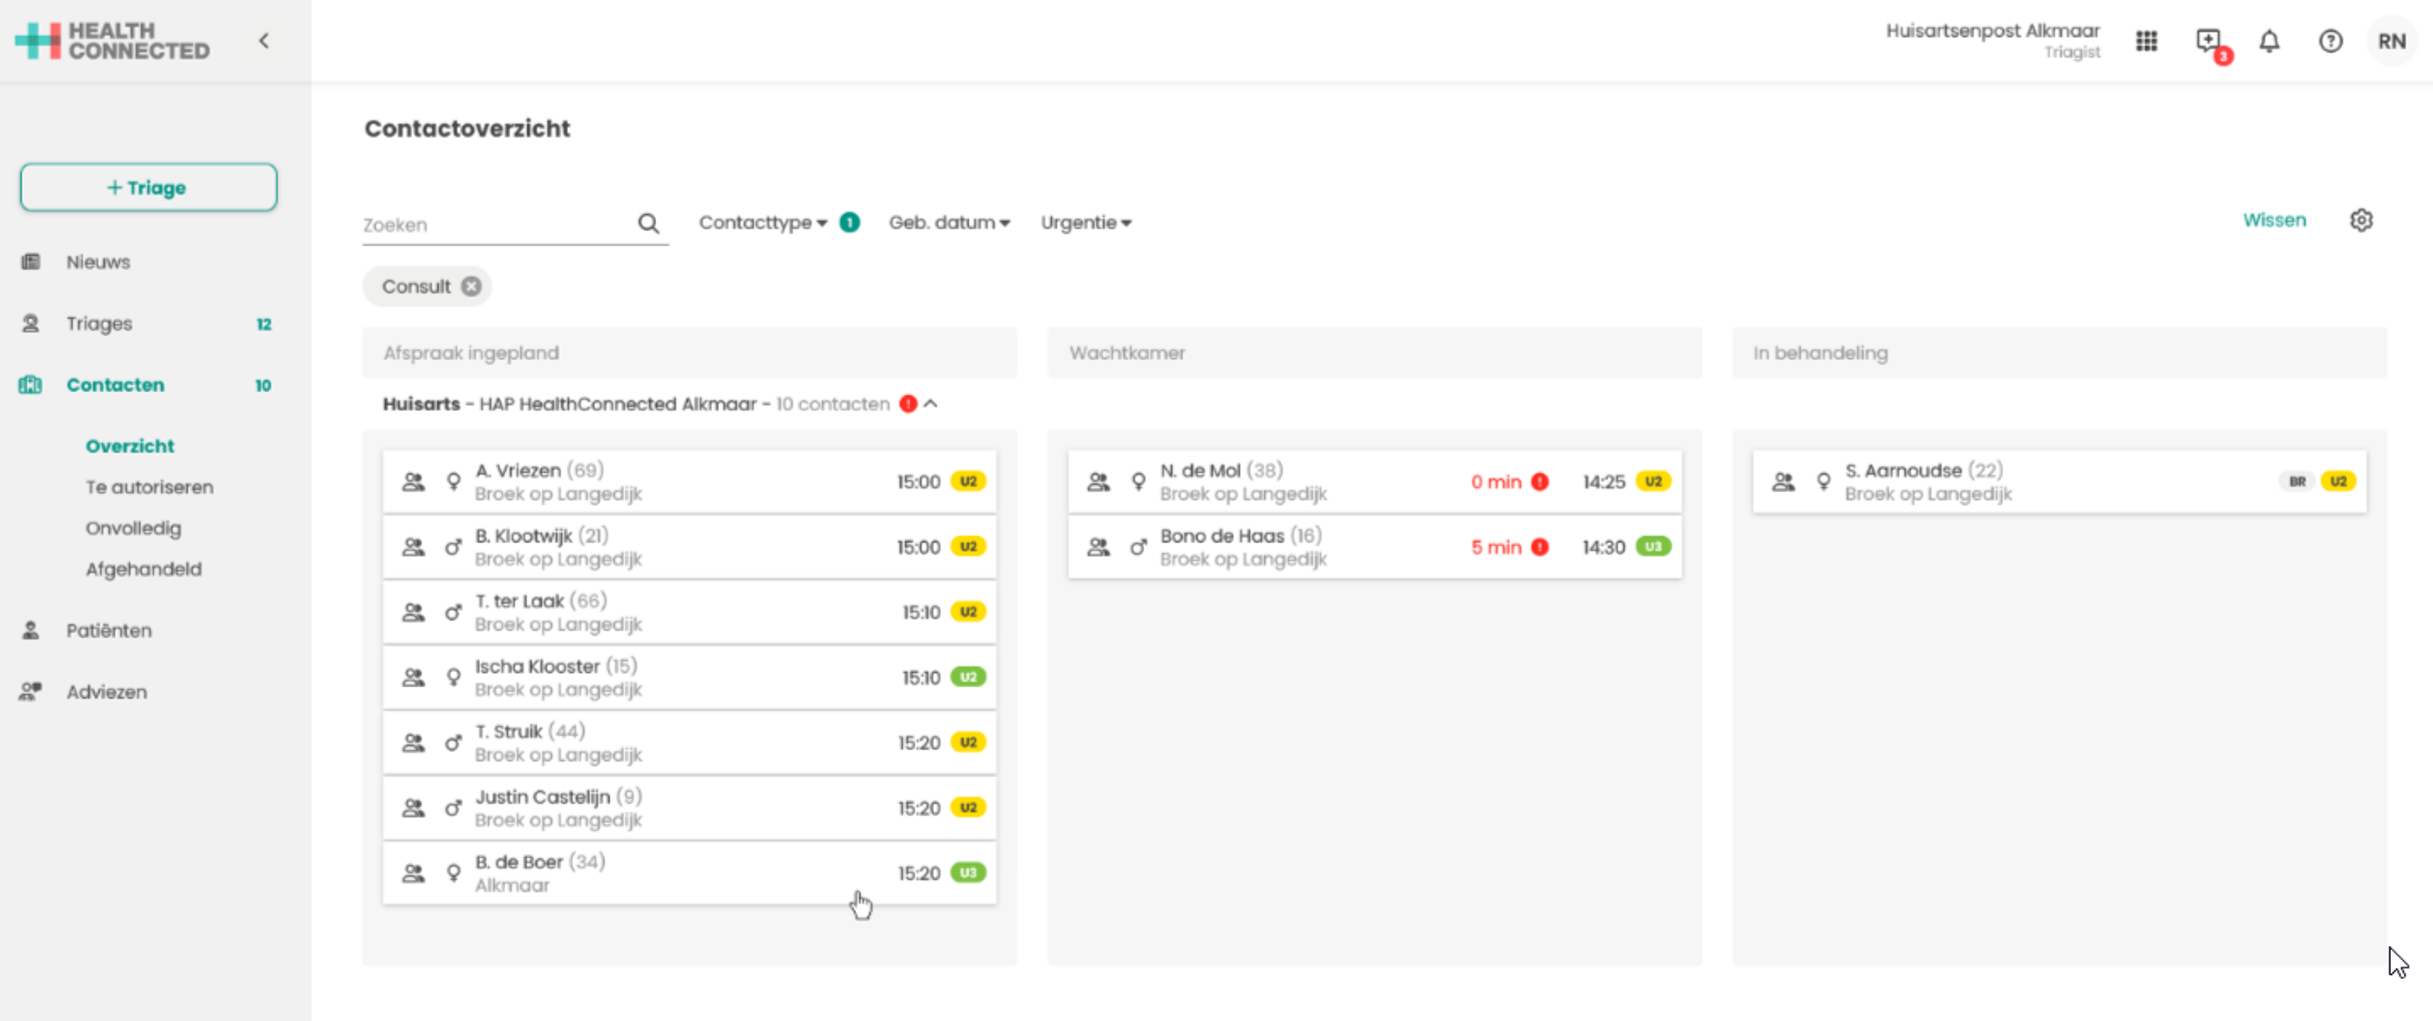Select the Onvolledig submenu item

133,528
